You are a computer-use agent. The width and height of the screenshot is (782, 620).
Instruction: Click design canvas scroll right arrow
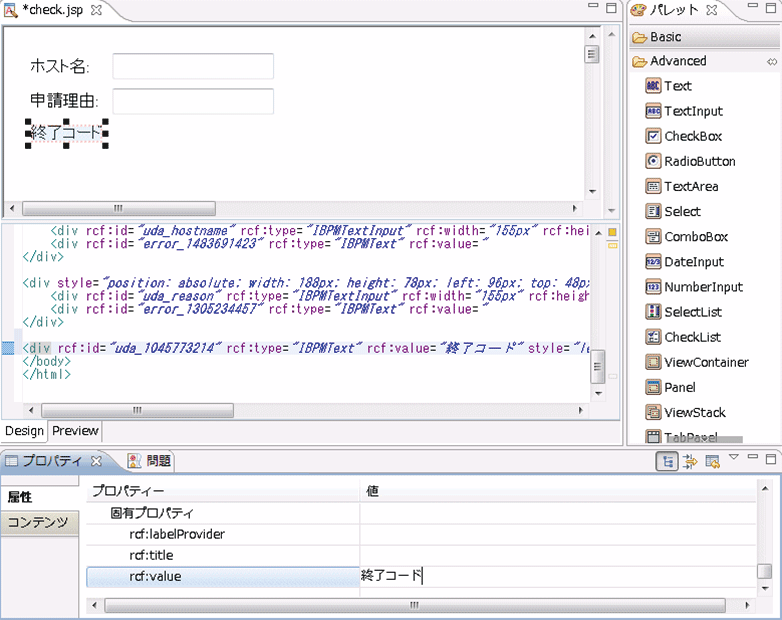coord(575,208)
